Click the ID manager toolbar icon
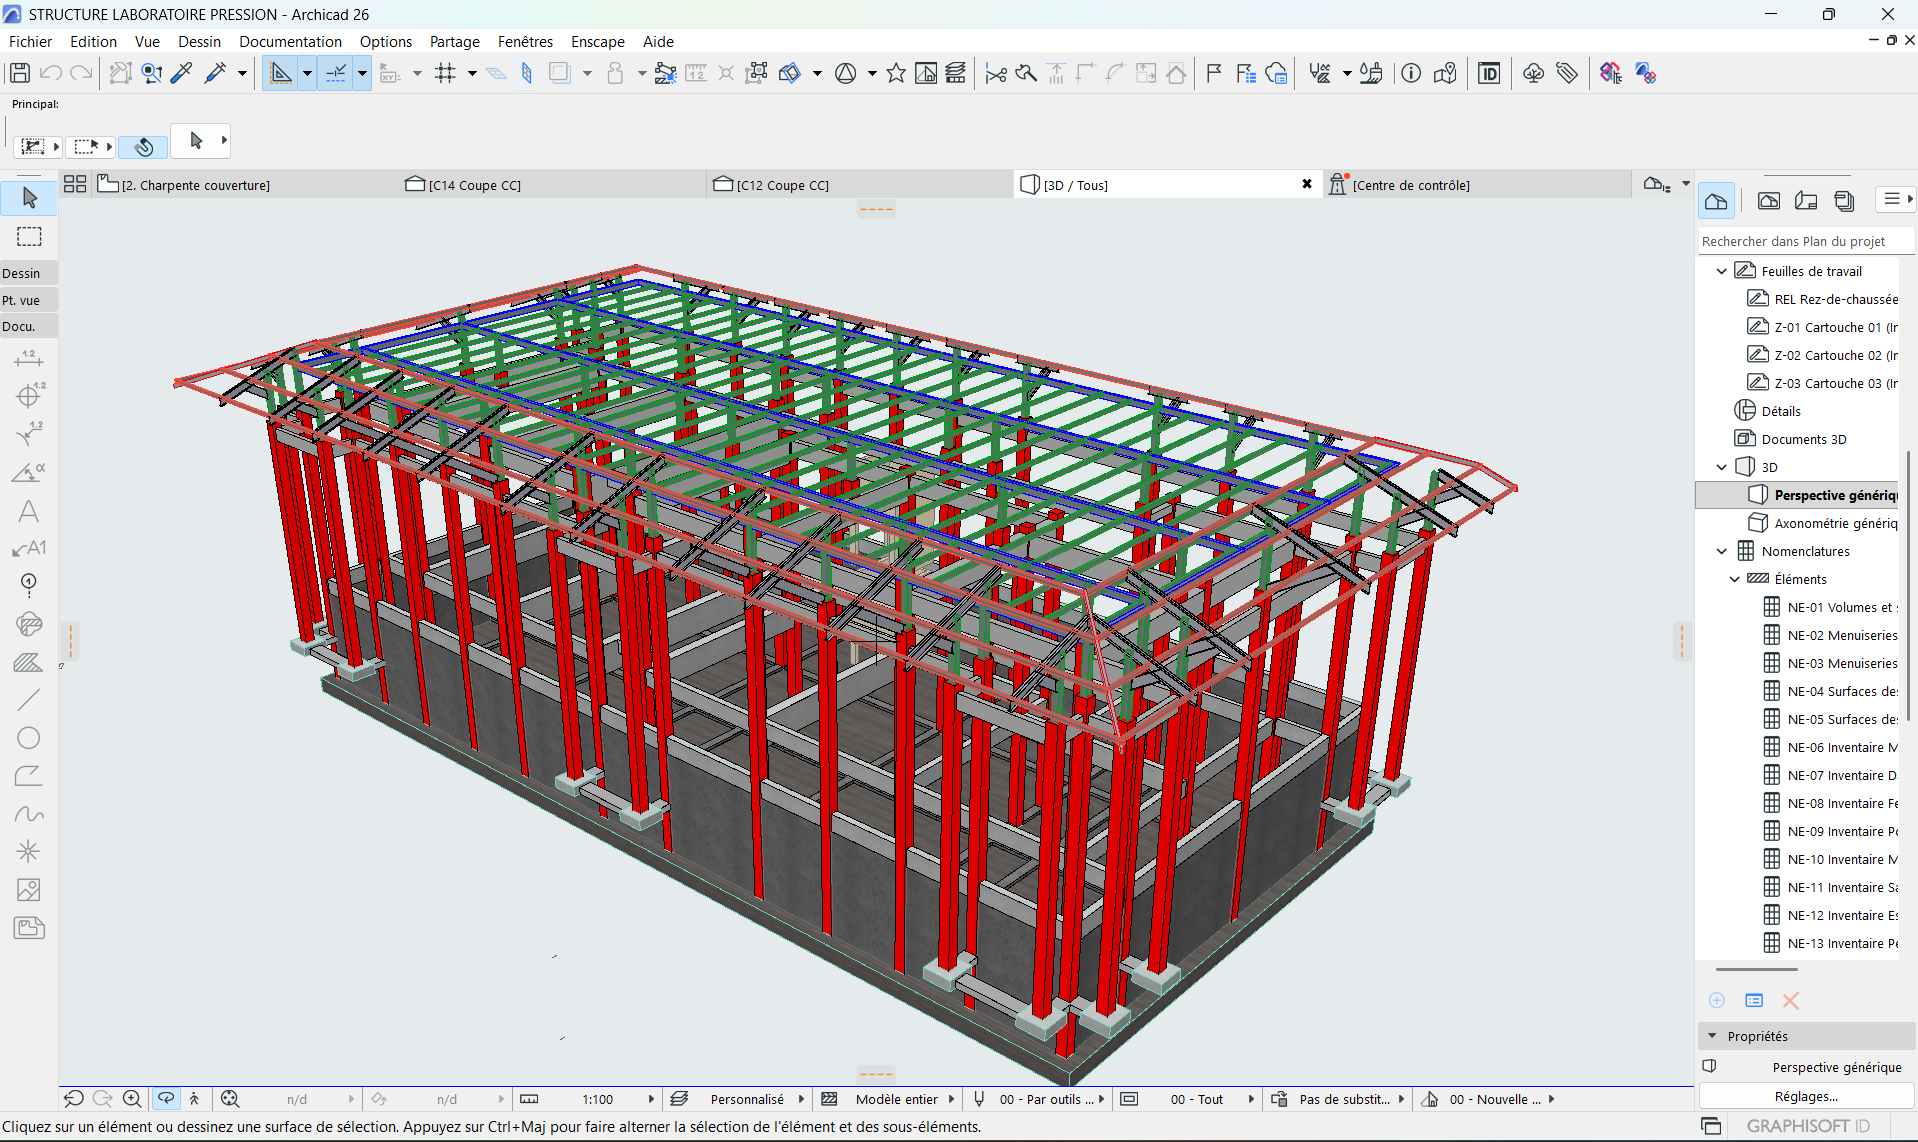The width and height of the screenshot is (1918, 1142). [1488, 73]
